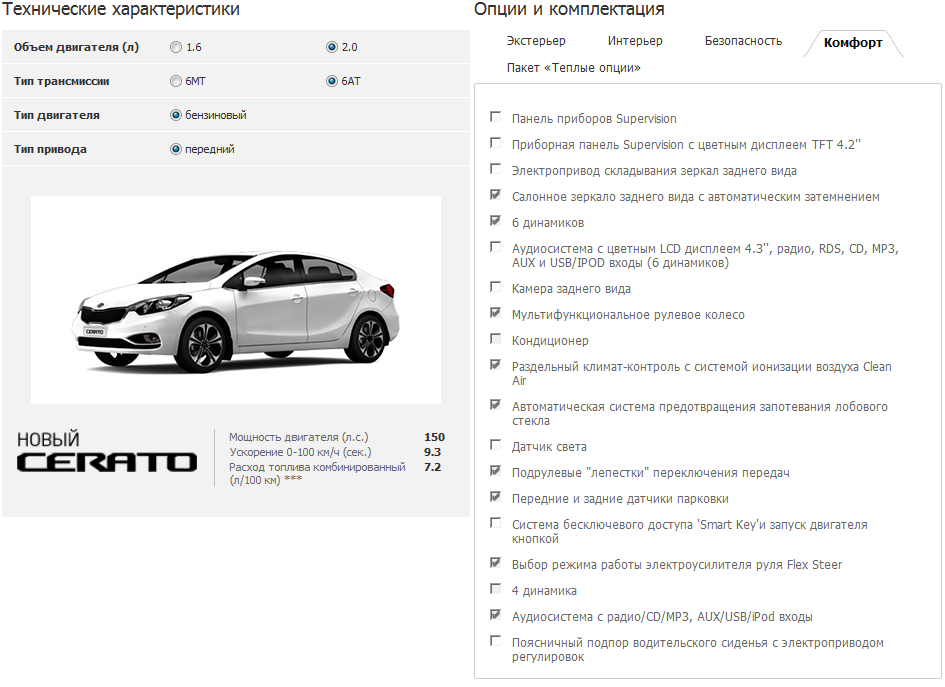The image size is (945, 687).
Task: Open the Пакет «Теплые опции» tab
Action: pyautogui.click(x=574, y=67)
